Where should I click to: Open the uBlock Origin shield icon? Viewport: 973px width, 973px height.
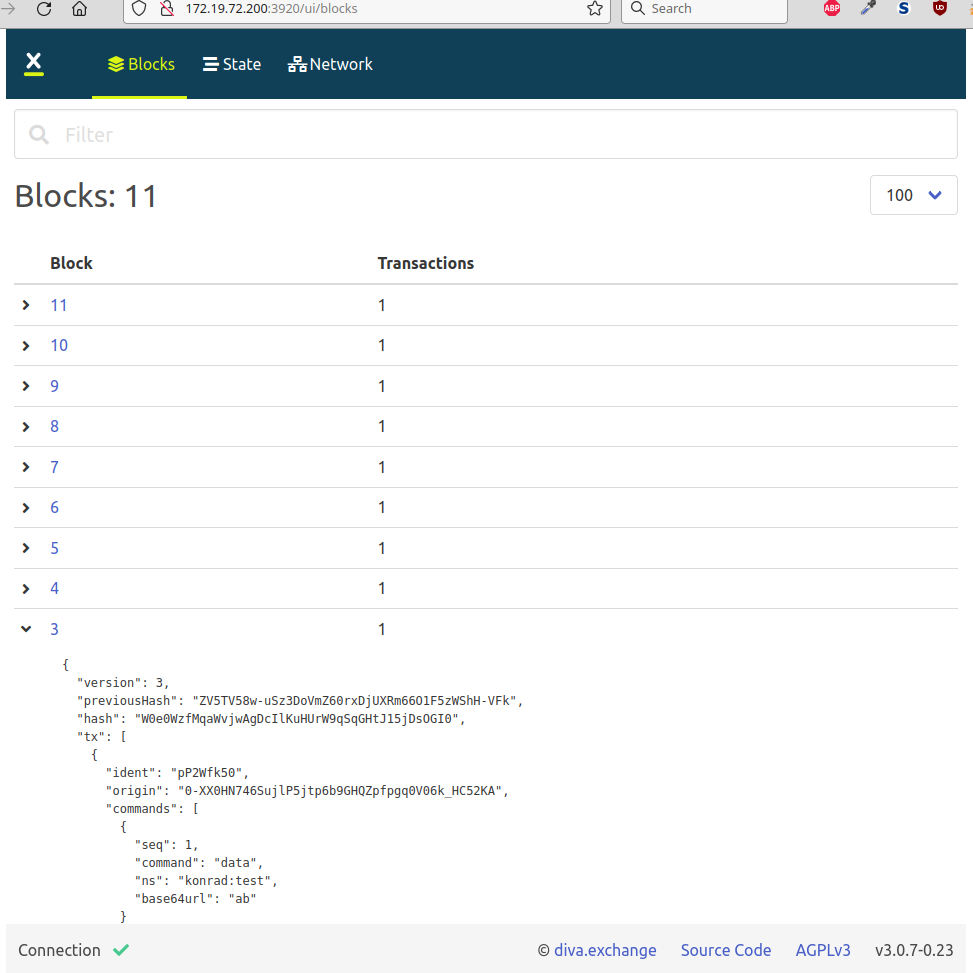coord(939,9)
